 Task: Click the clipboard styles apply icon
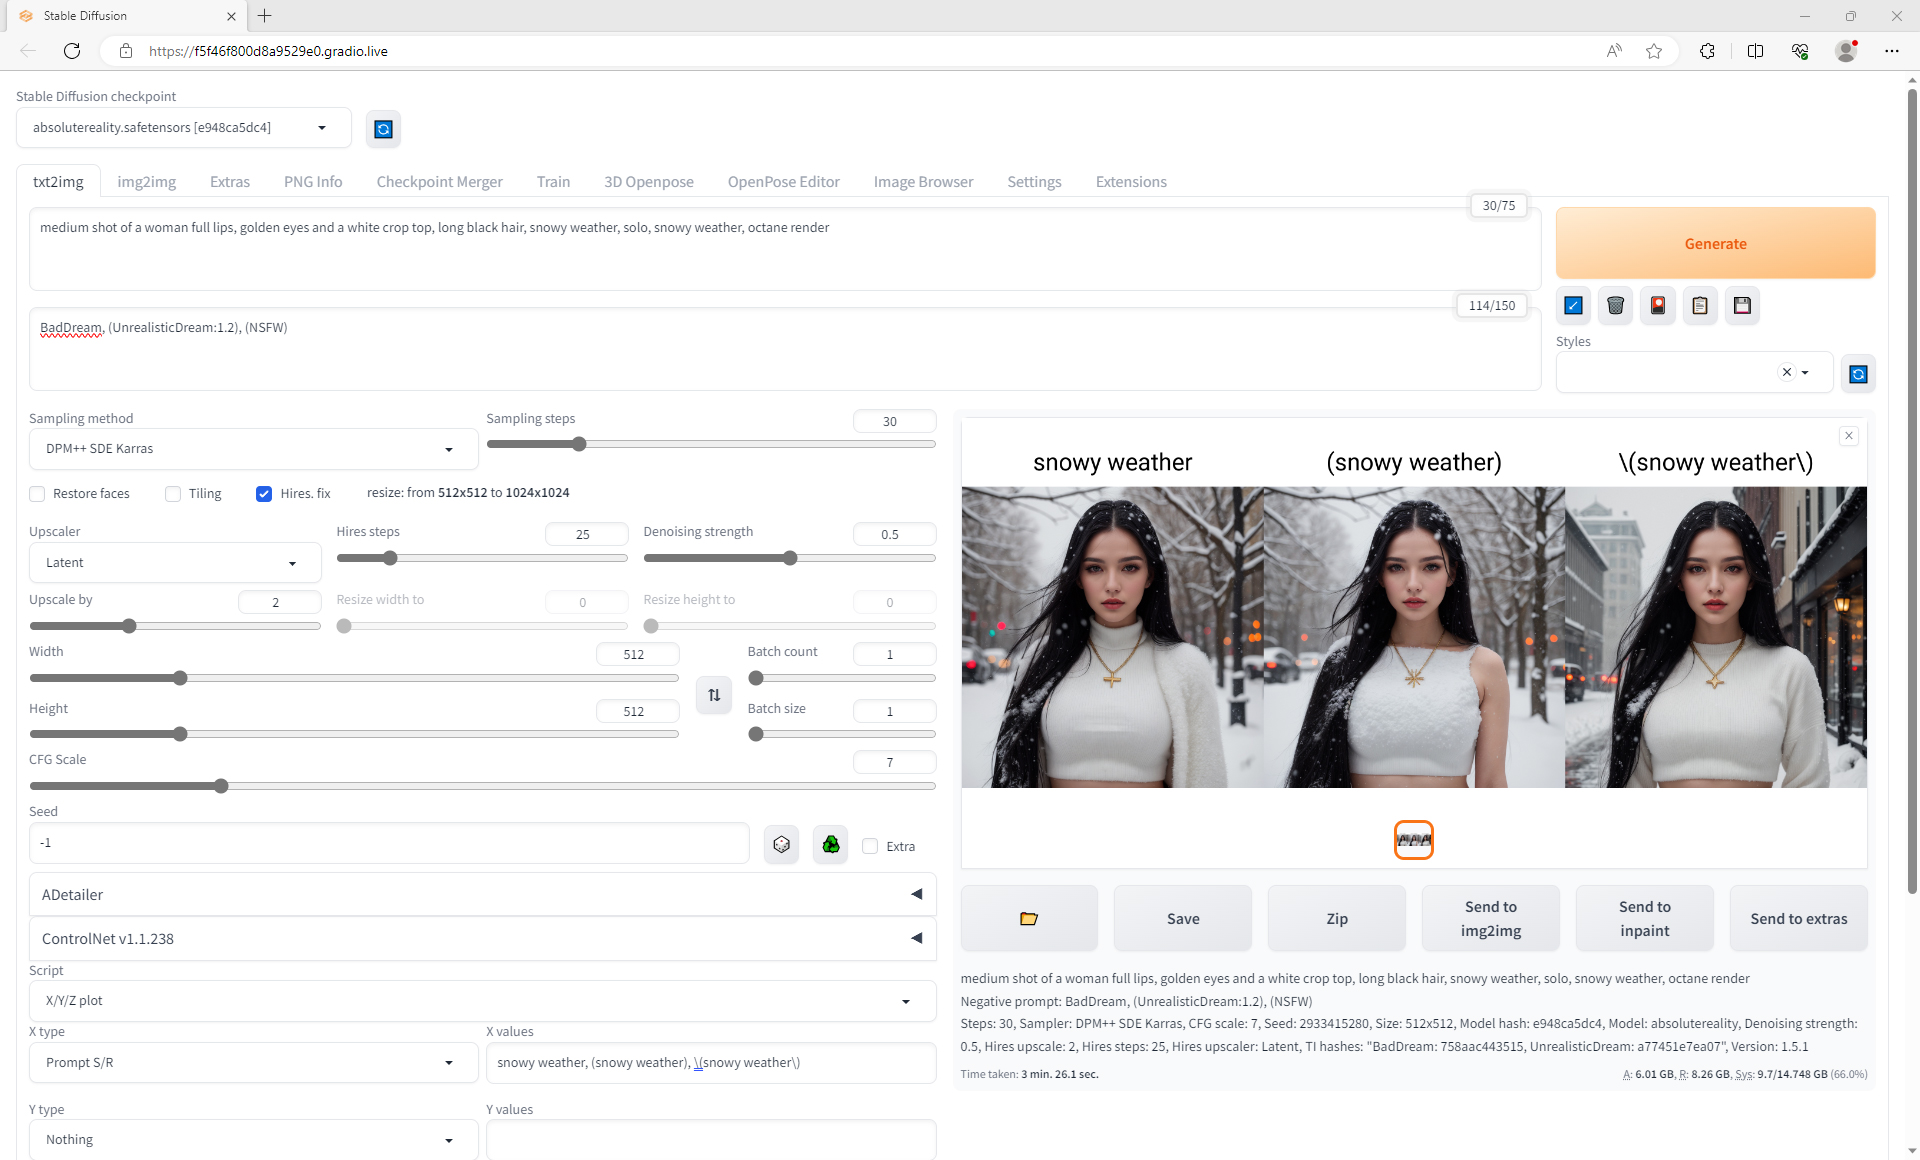[x=1700, y=306]
